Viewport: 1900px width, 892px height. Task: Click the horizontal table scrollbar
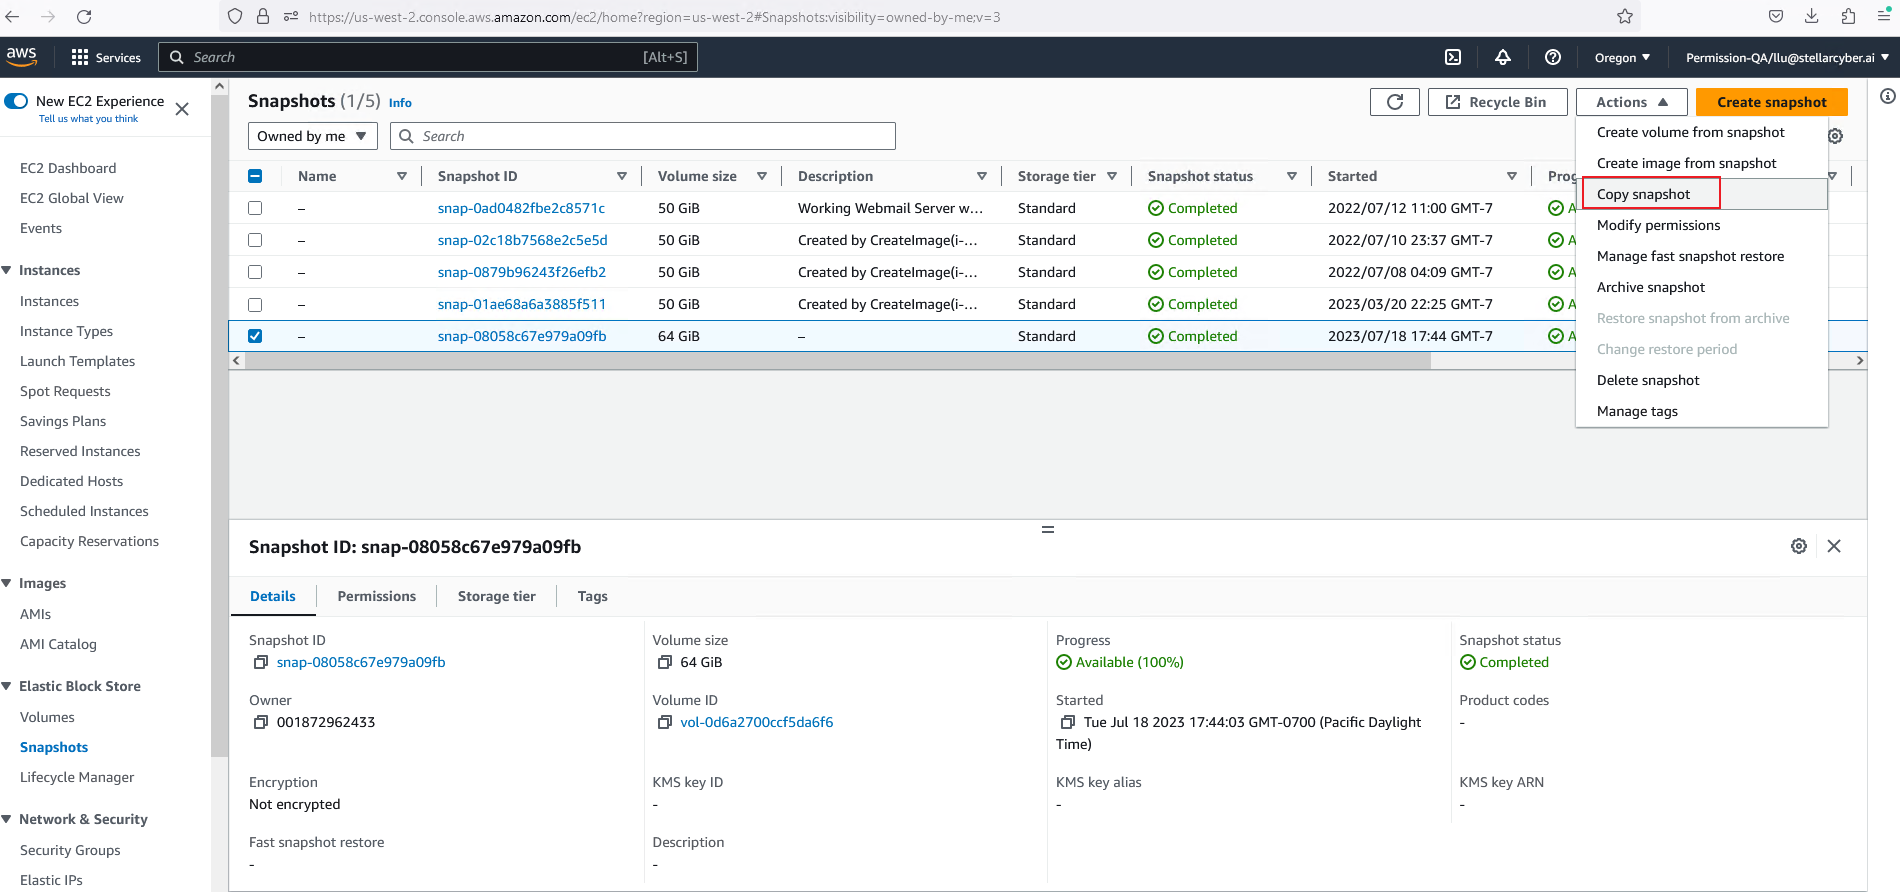tap(838, 361)
